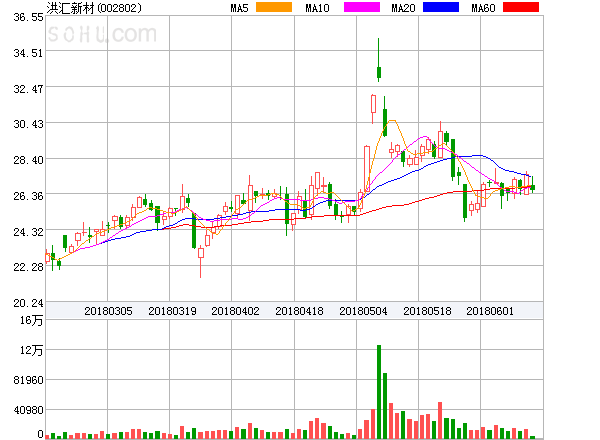Image resolution: width=600 pixels, height=440 pixels.
Task: Click the 26.36 price axis label
Action: tap(28, 196)
